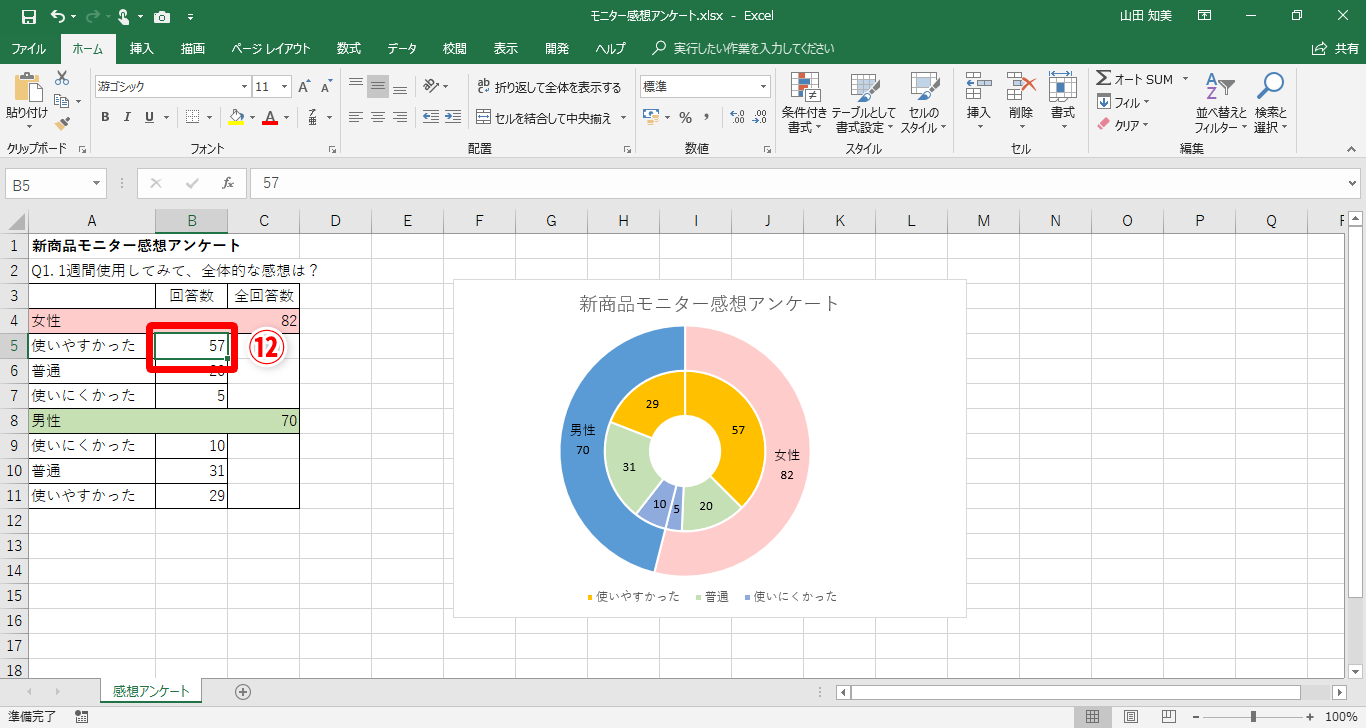This screenshot has height=728, width=1366.
Task: Switch to Page Break Preview in status bar
Action: (x=1167, y=716)
